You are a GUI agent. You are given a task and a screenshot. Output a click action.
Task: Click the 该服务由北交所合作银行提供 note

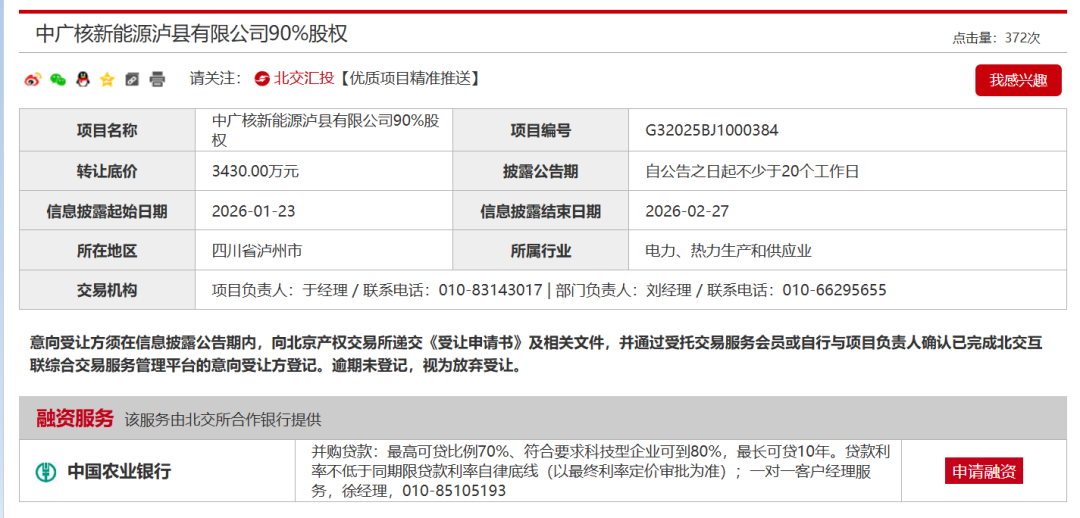point(222,419)
